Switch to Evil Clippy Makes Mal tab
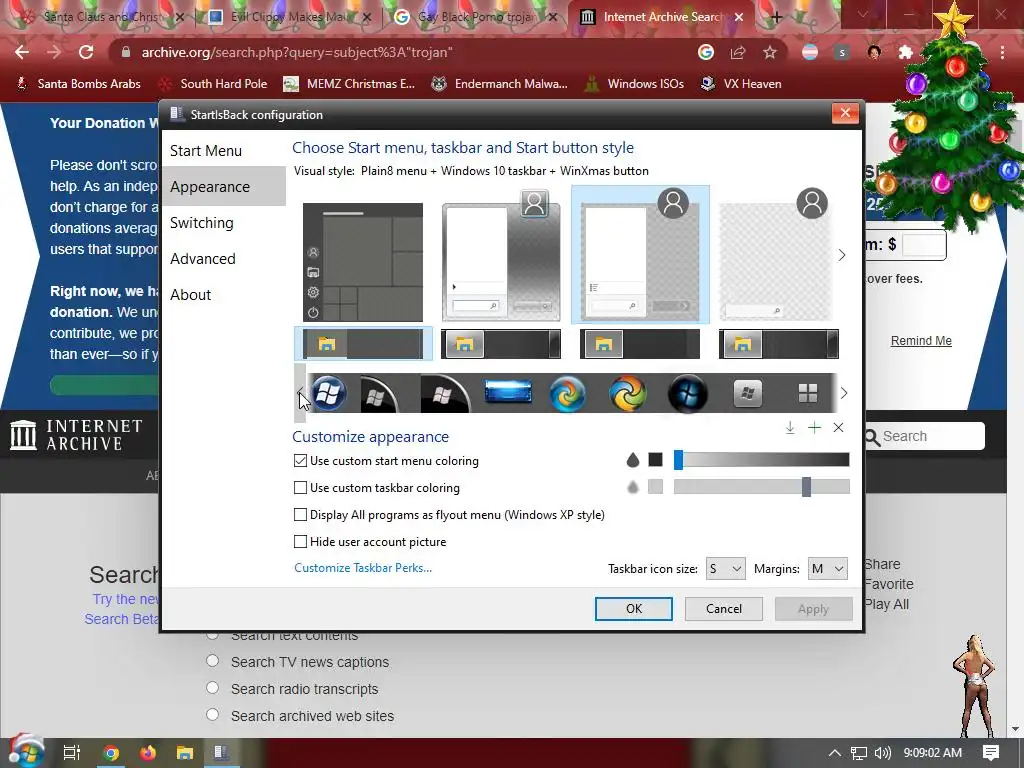Screen dimensions: 1024x768 point(287,17)
